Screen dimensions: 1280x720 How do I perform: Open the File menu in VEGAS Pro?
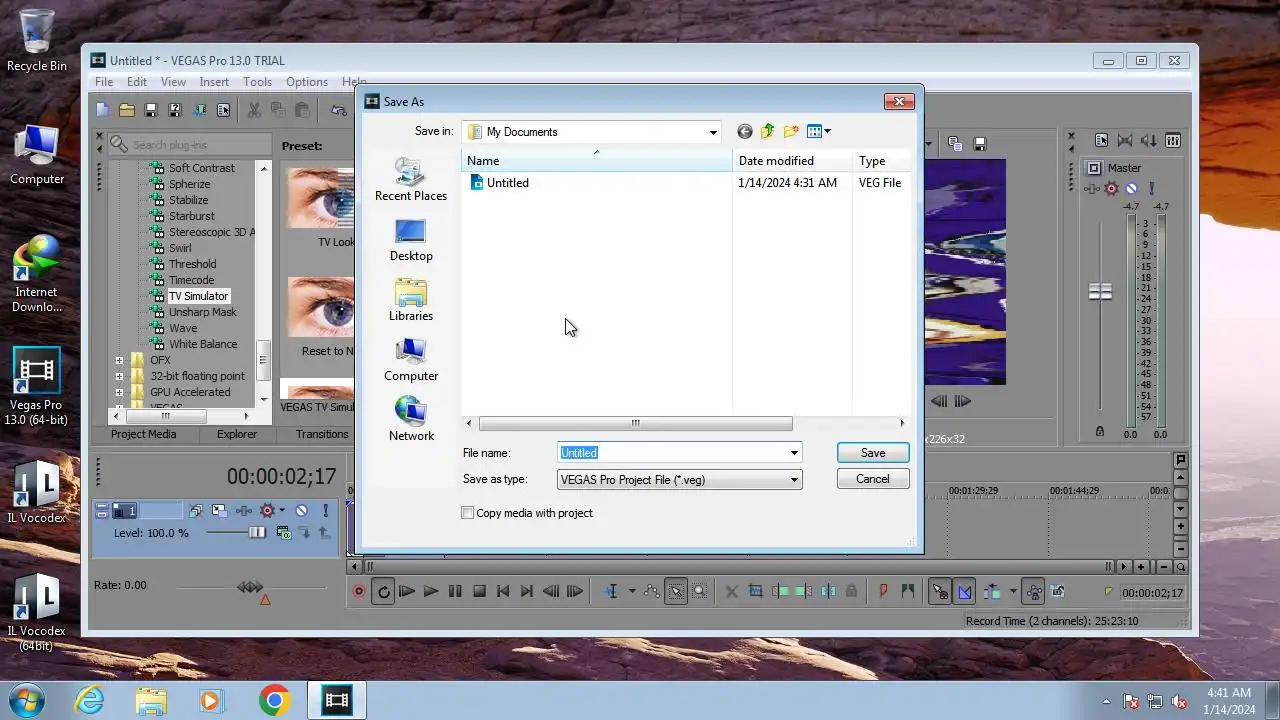104,82
